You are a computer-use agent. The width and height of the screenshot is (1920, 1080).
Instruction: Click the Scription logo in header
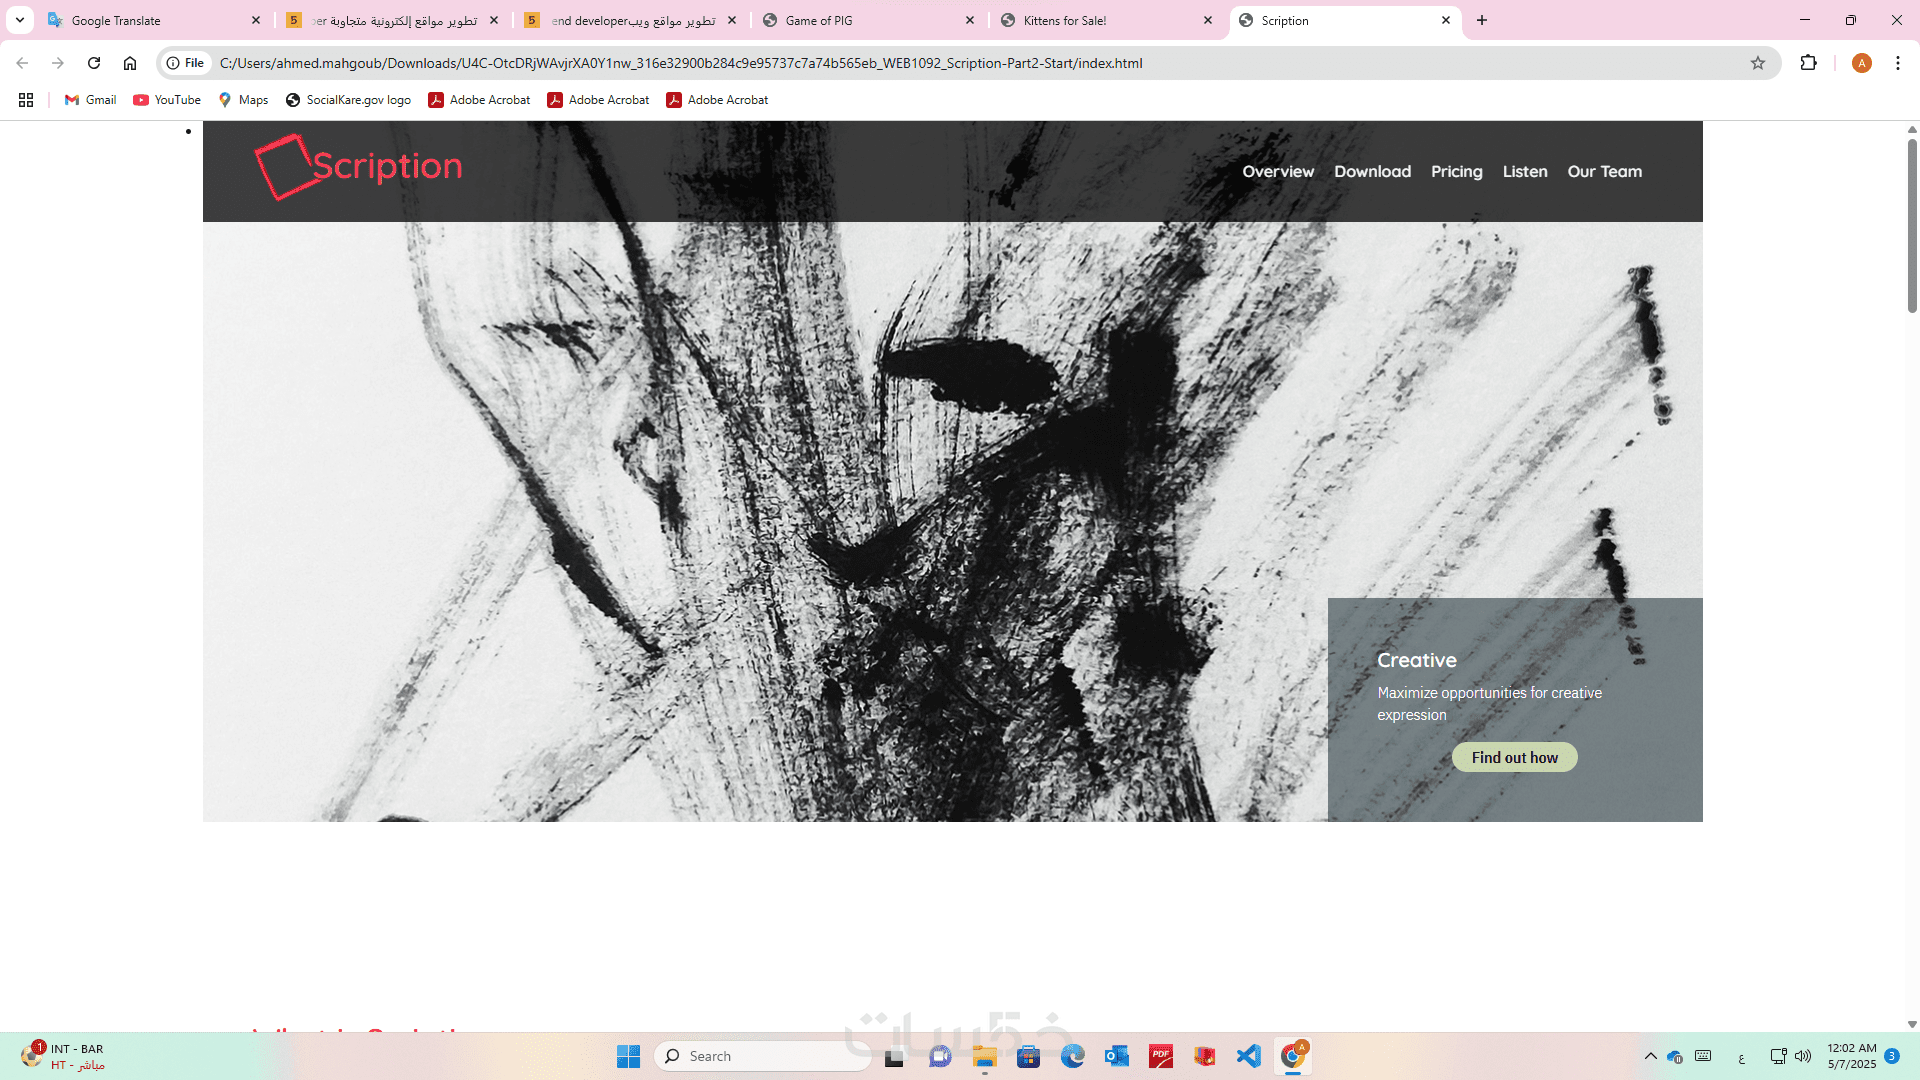(x=358, y=168)
